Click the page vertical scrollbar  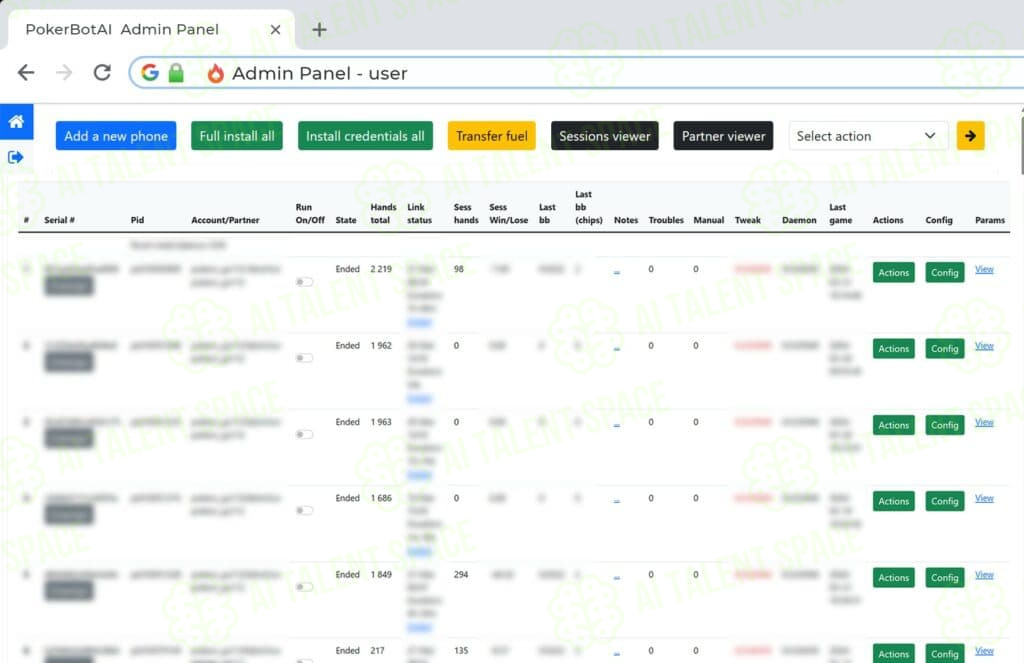pos(1021,140)
